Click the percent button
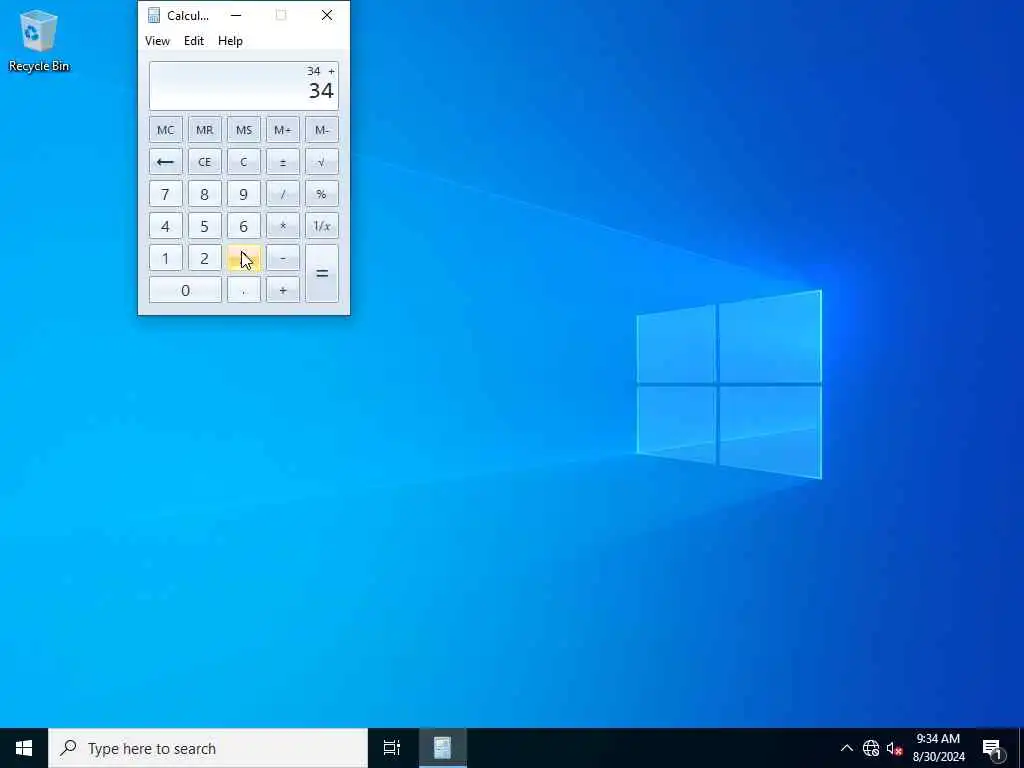Viewport: 1024px width, 768px height. pyautogui.click(x=321, y=194)
